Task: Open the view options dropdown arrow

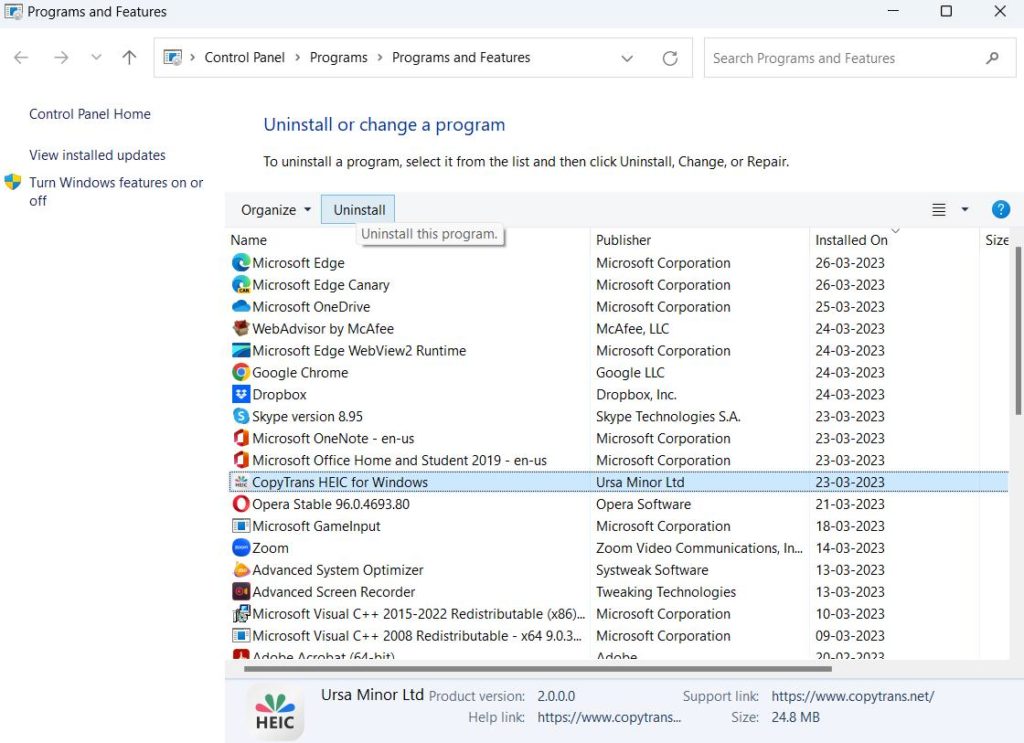Action: [x=965, y=210]
